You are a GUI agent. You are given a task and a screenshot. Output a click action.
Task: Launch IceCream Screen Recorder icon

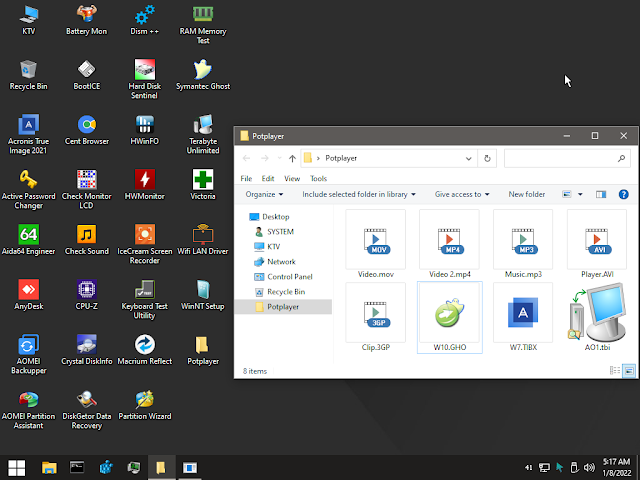144,244
